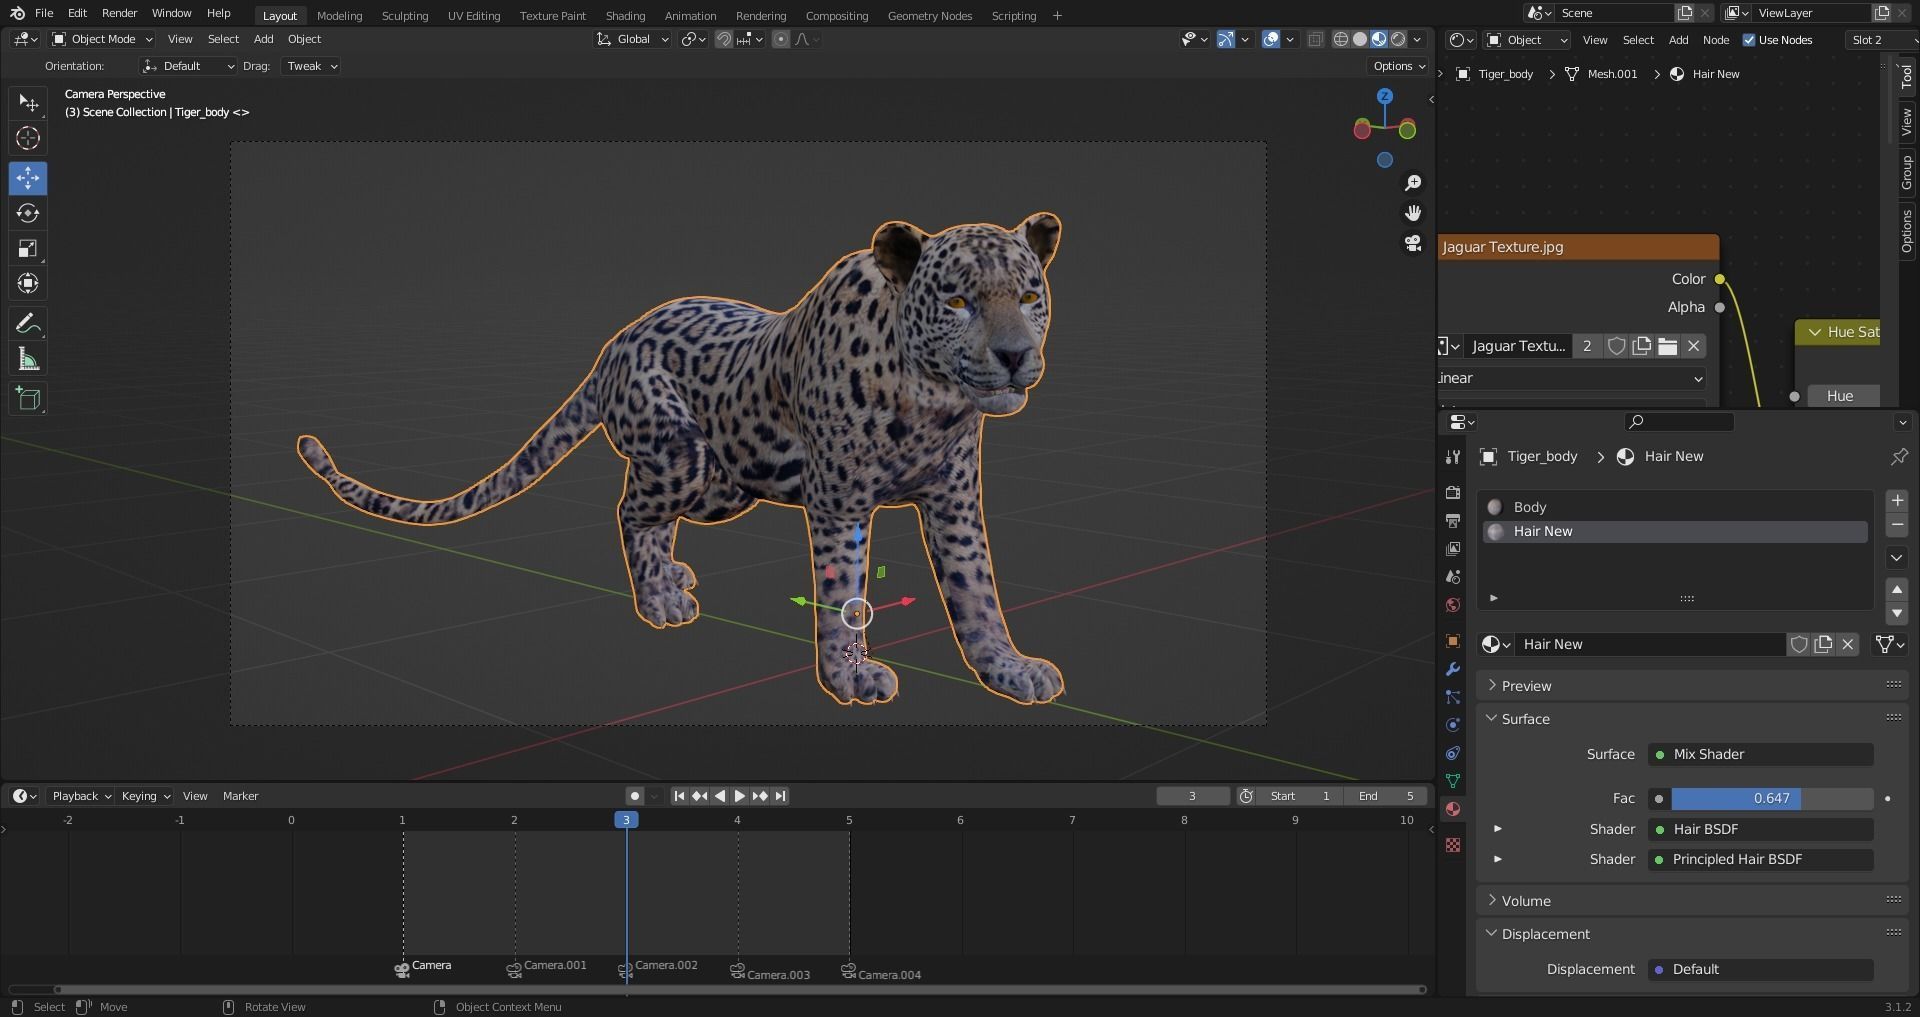This screenshot has height=1017, width=1920.
Task: Open the viewport Options dropdown
Action: 1398,66
